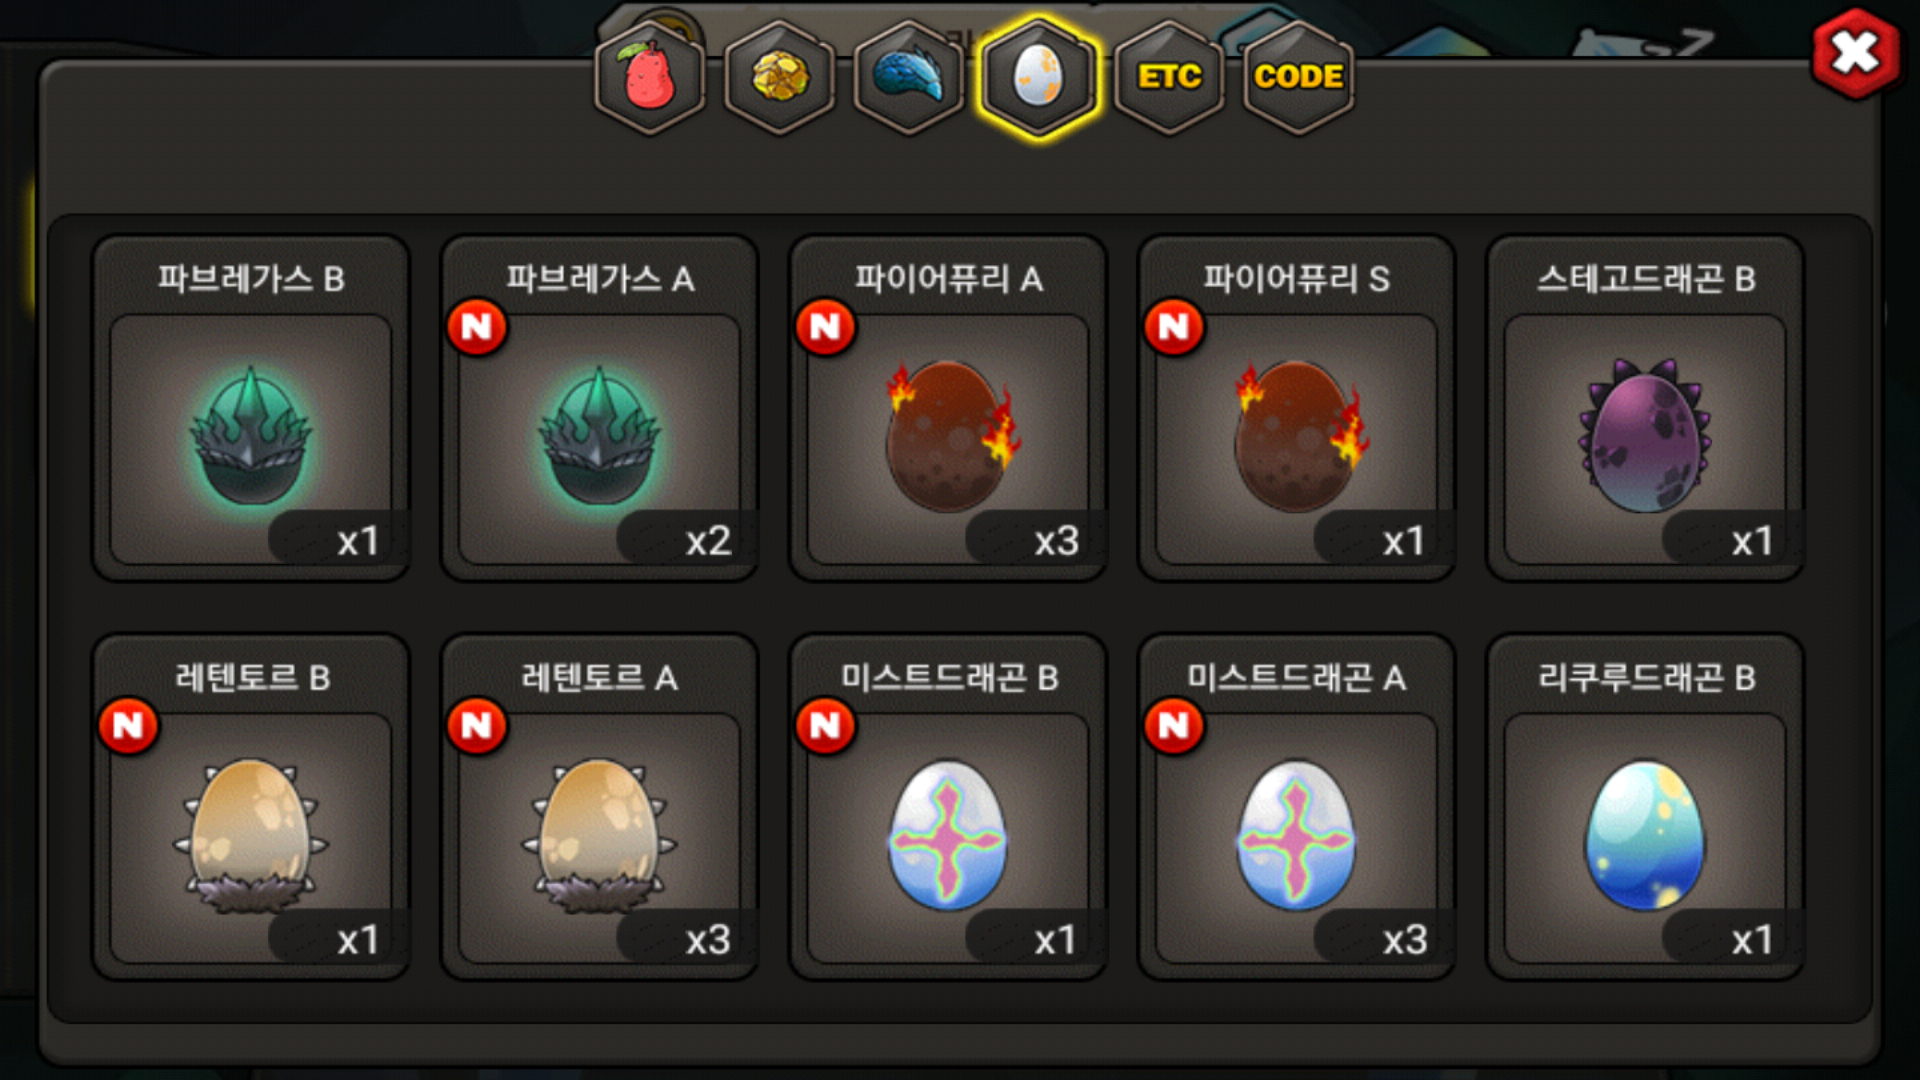Tap the N badge on 파브레가스 A
This screenshot has height=1080, width=1920.
click(x=477, y=327)
